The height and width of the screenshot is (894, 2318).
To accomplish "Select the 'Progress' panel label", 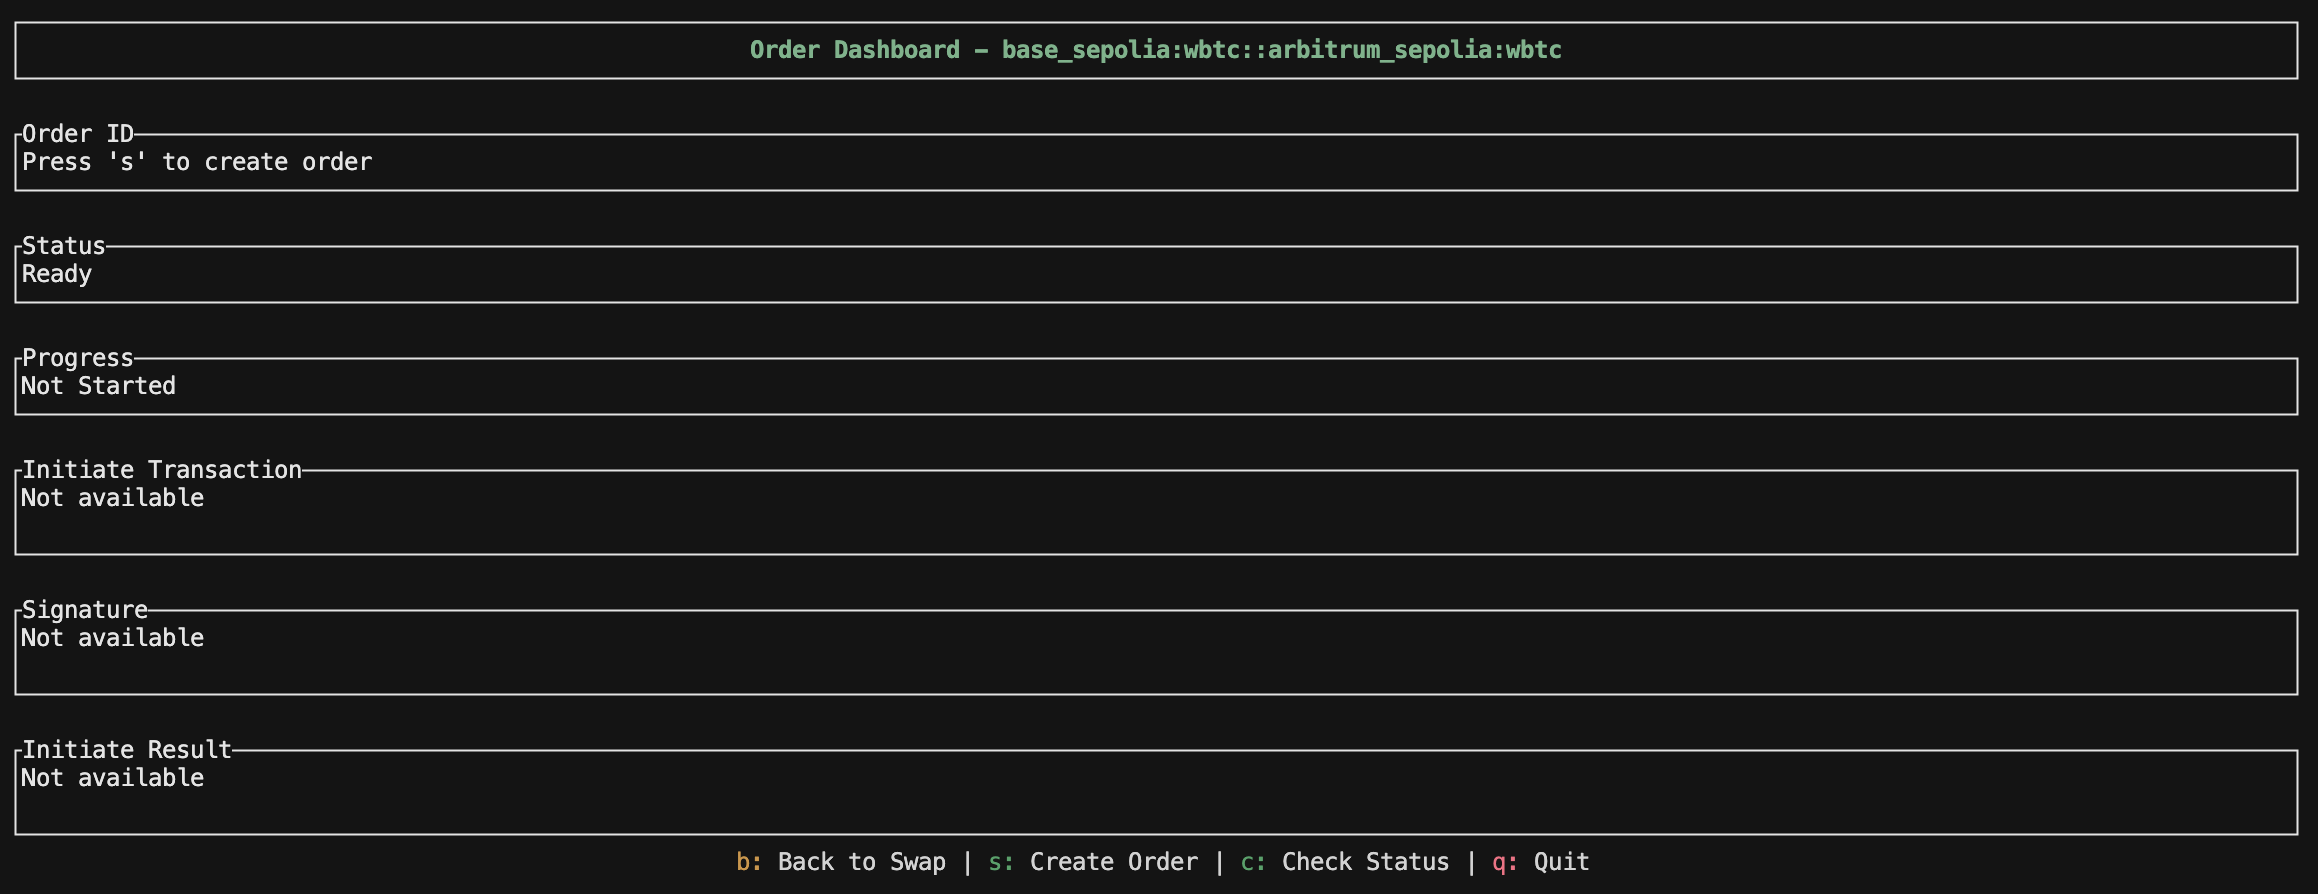I will pos(78,358).
